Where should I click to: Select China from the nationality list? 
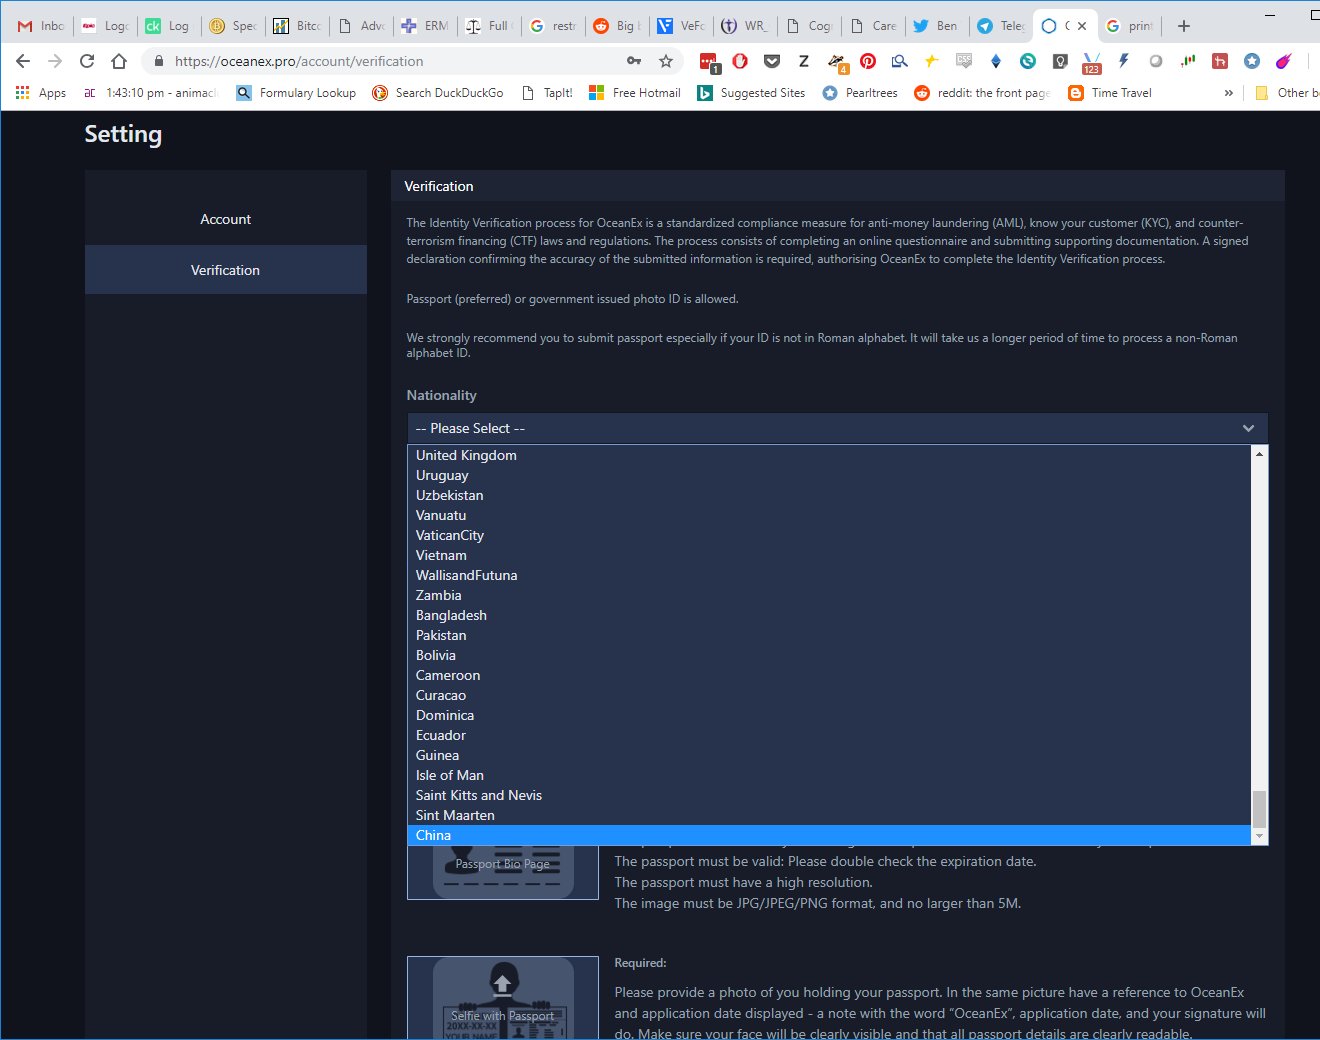pyautogui.click(x=829, y=835)
